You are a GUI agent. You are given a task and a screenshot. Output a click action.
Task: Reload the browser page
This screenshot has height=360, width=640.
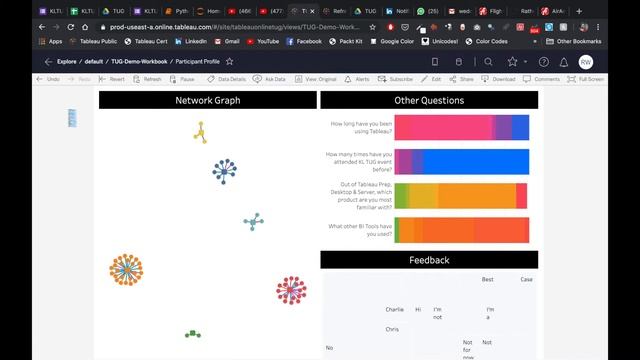click(x=71, y=27)
